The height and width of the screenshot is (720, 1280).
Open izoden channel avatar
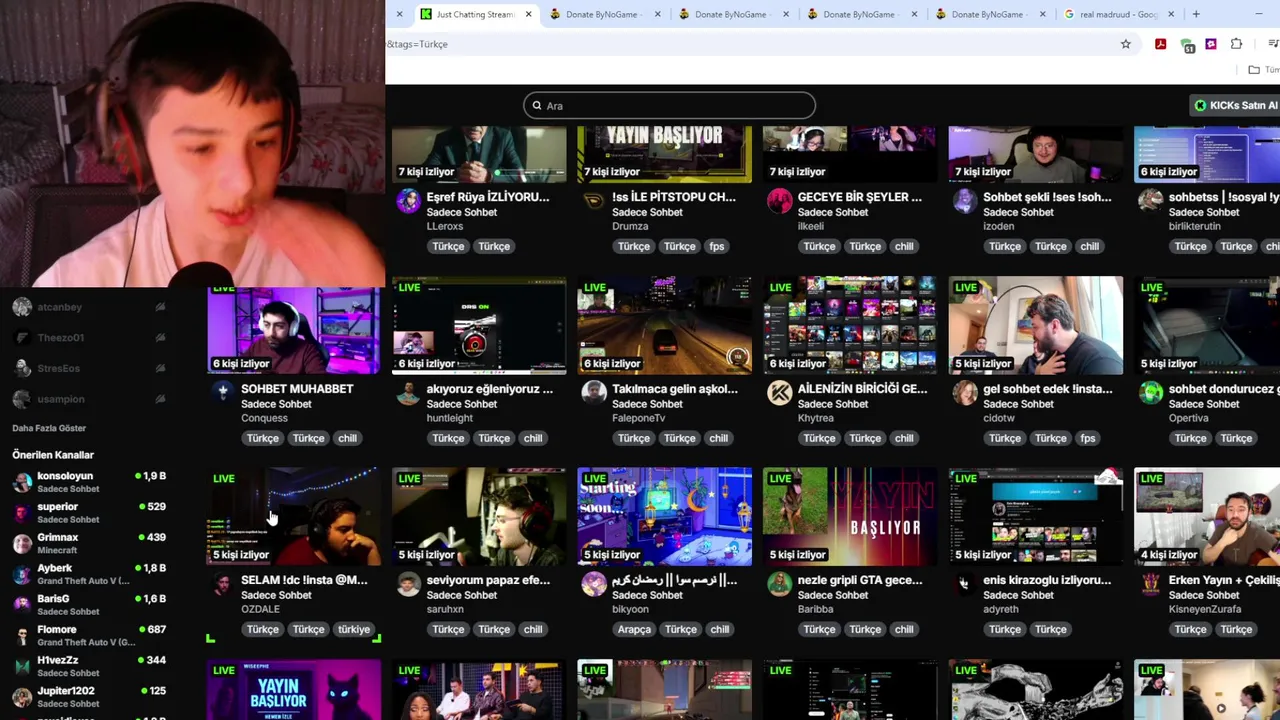[x=965, y=201]
